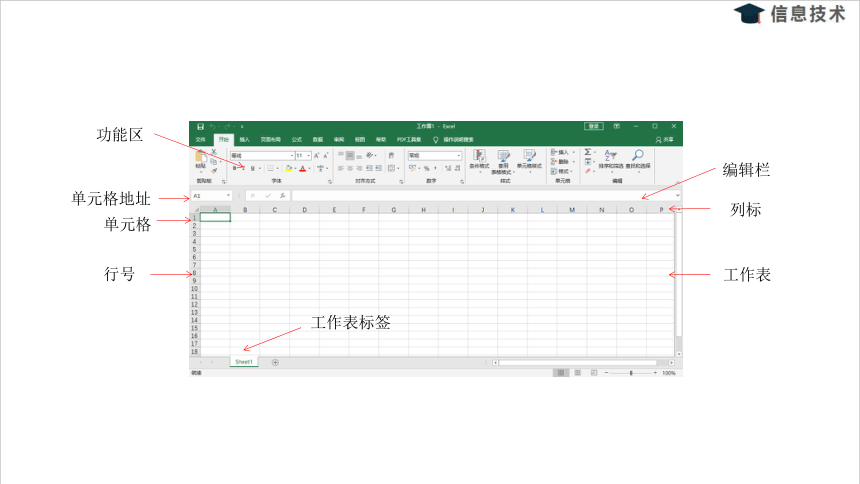This screenshot has height=484, width=860.
Task: Open the number format dropdown
Action: [x=459, y=155]
